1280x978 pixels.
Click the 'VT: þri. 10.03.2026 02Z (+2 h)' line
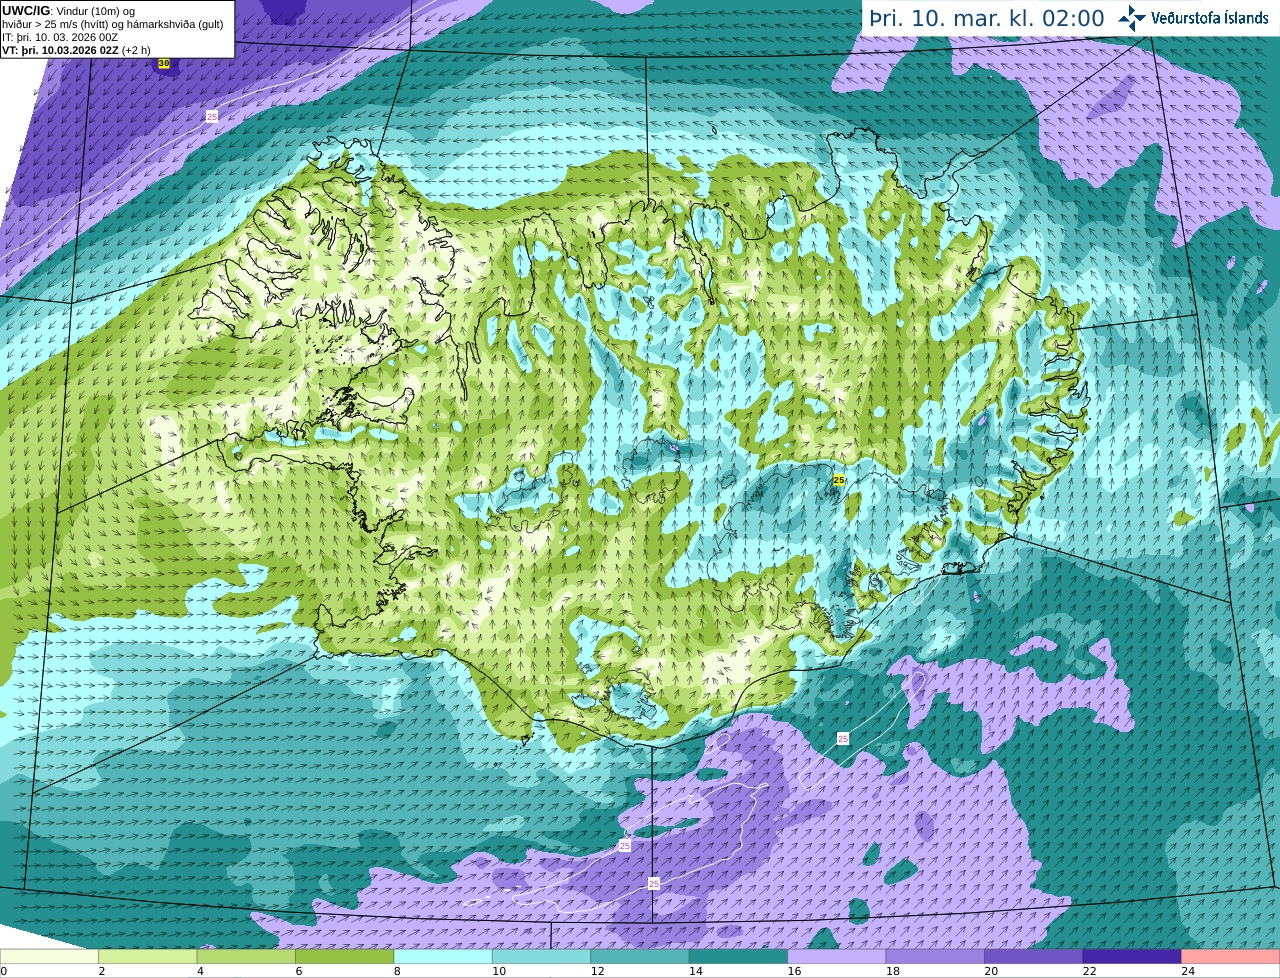coord(76,50)
